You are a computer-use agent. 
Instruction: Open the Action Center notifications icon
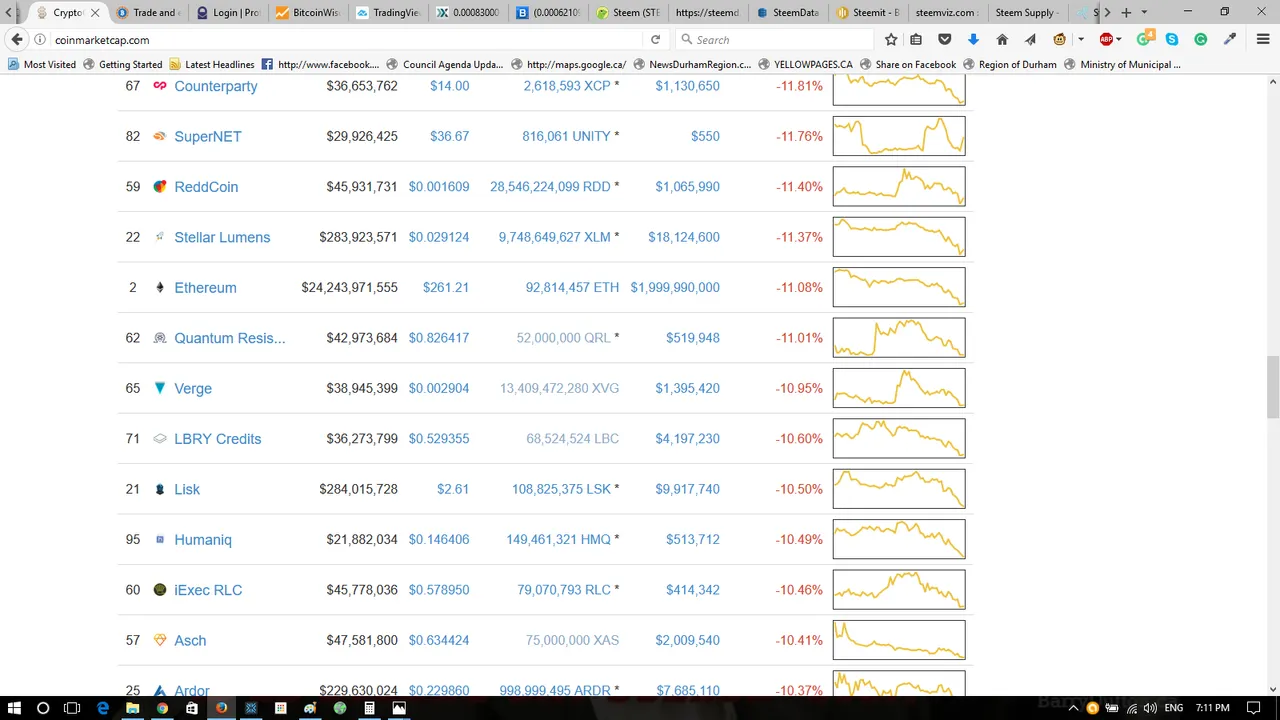click(1253, 708)
